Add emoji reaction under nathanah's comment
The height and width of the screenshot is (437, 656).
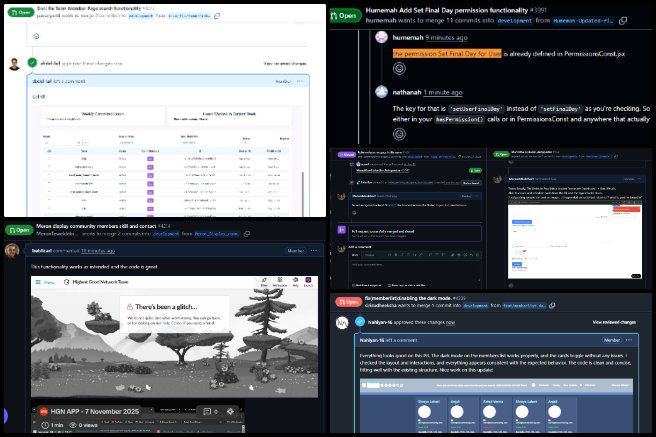[399, 134]
